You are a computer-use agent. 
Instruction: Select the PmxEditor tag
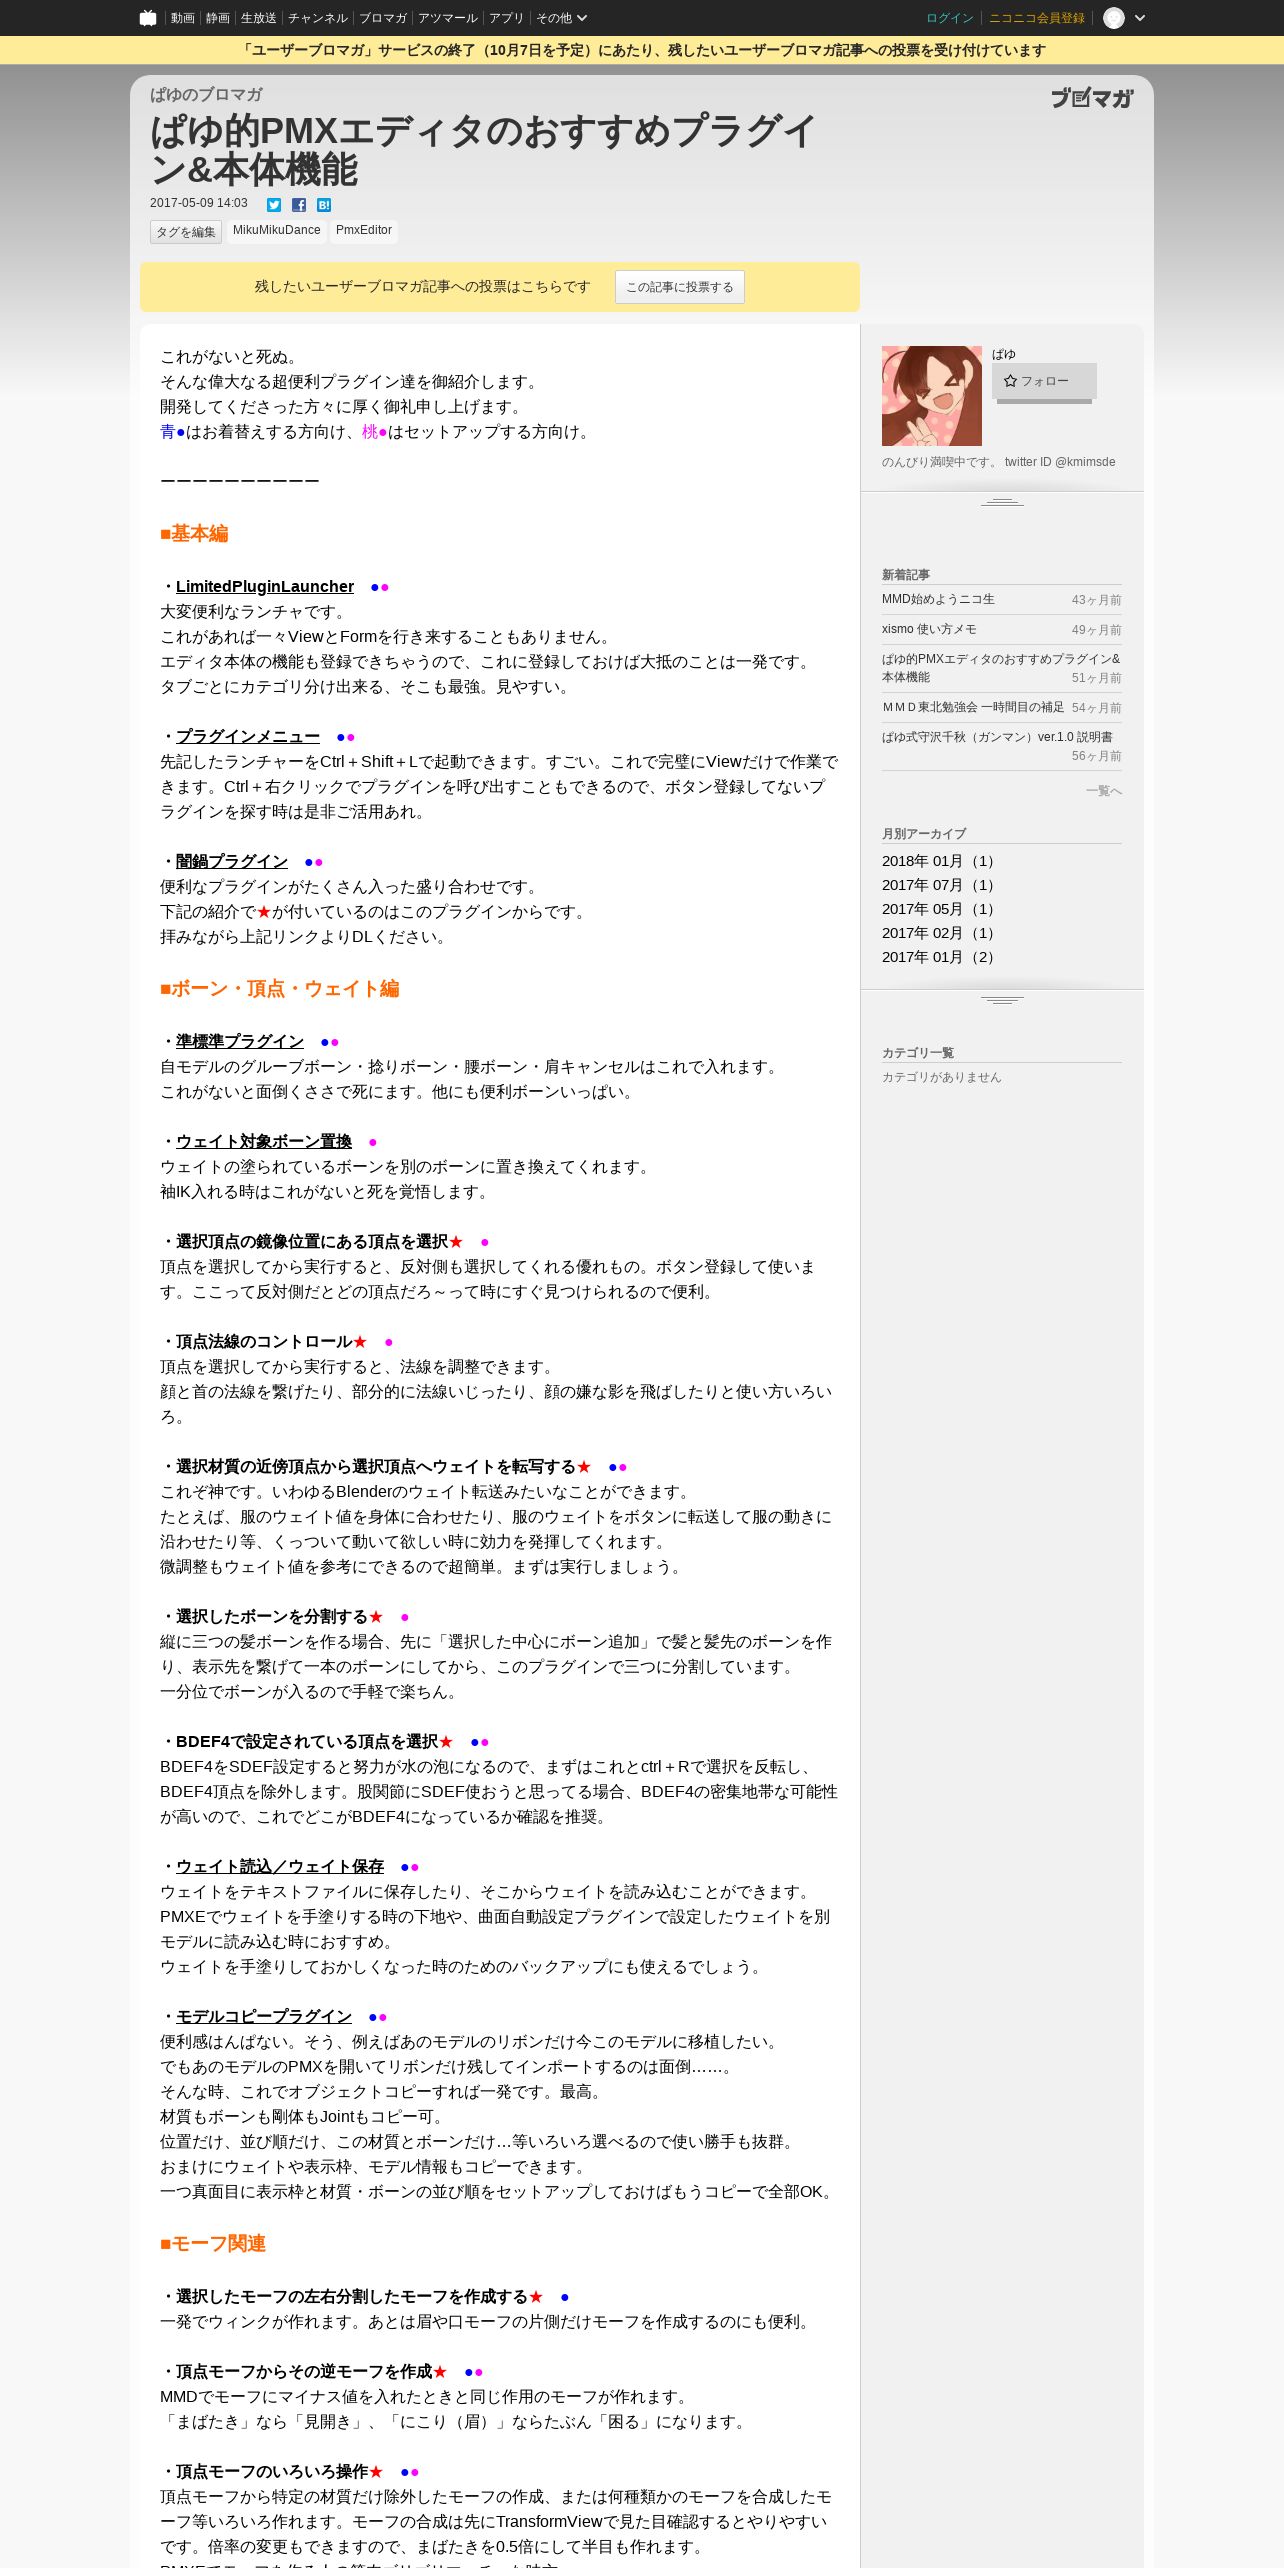[364, 231]
